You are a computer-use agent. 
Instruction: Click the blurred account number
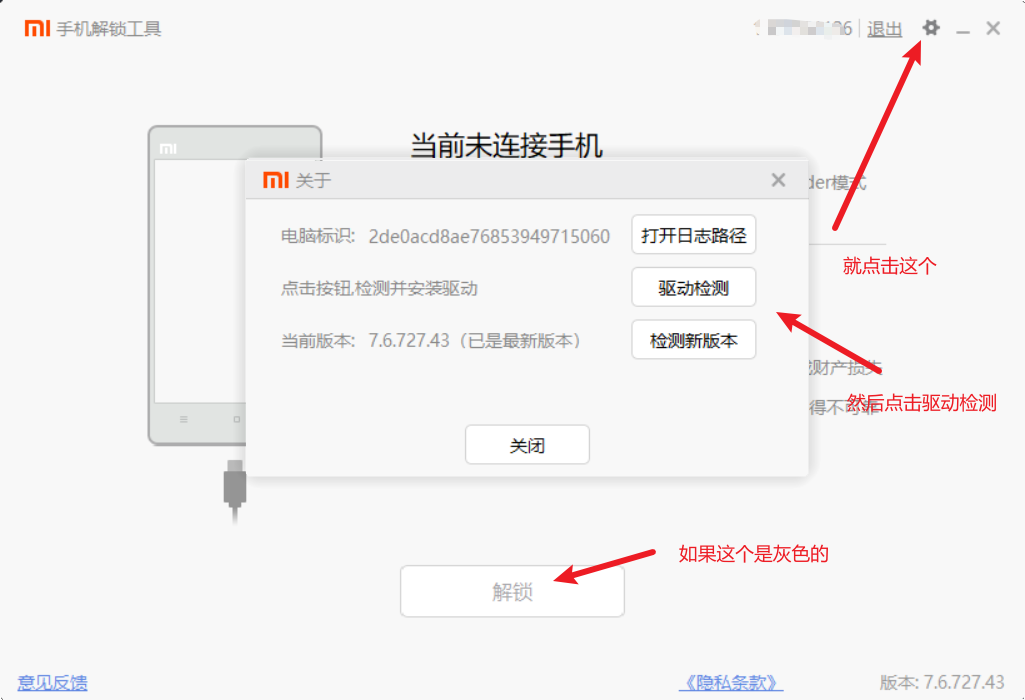pos(803,29)
